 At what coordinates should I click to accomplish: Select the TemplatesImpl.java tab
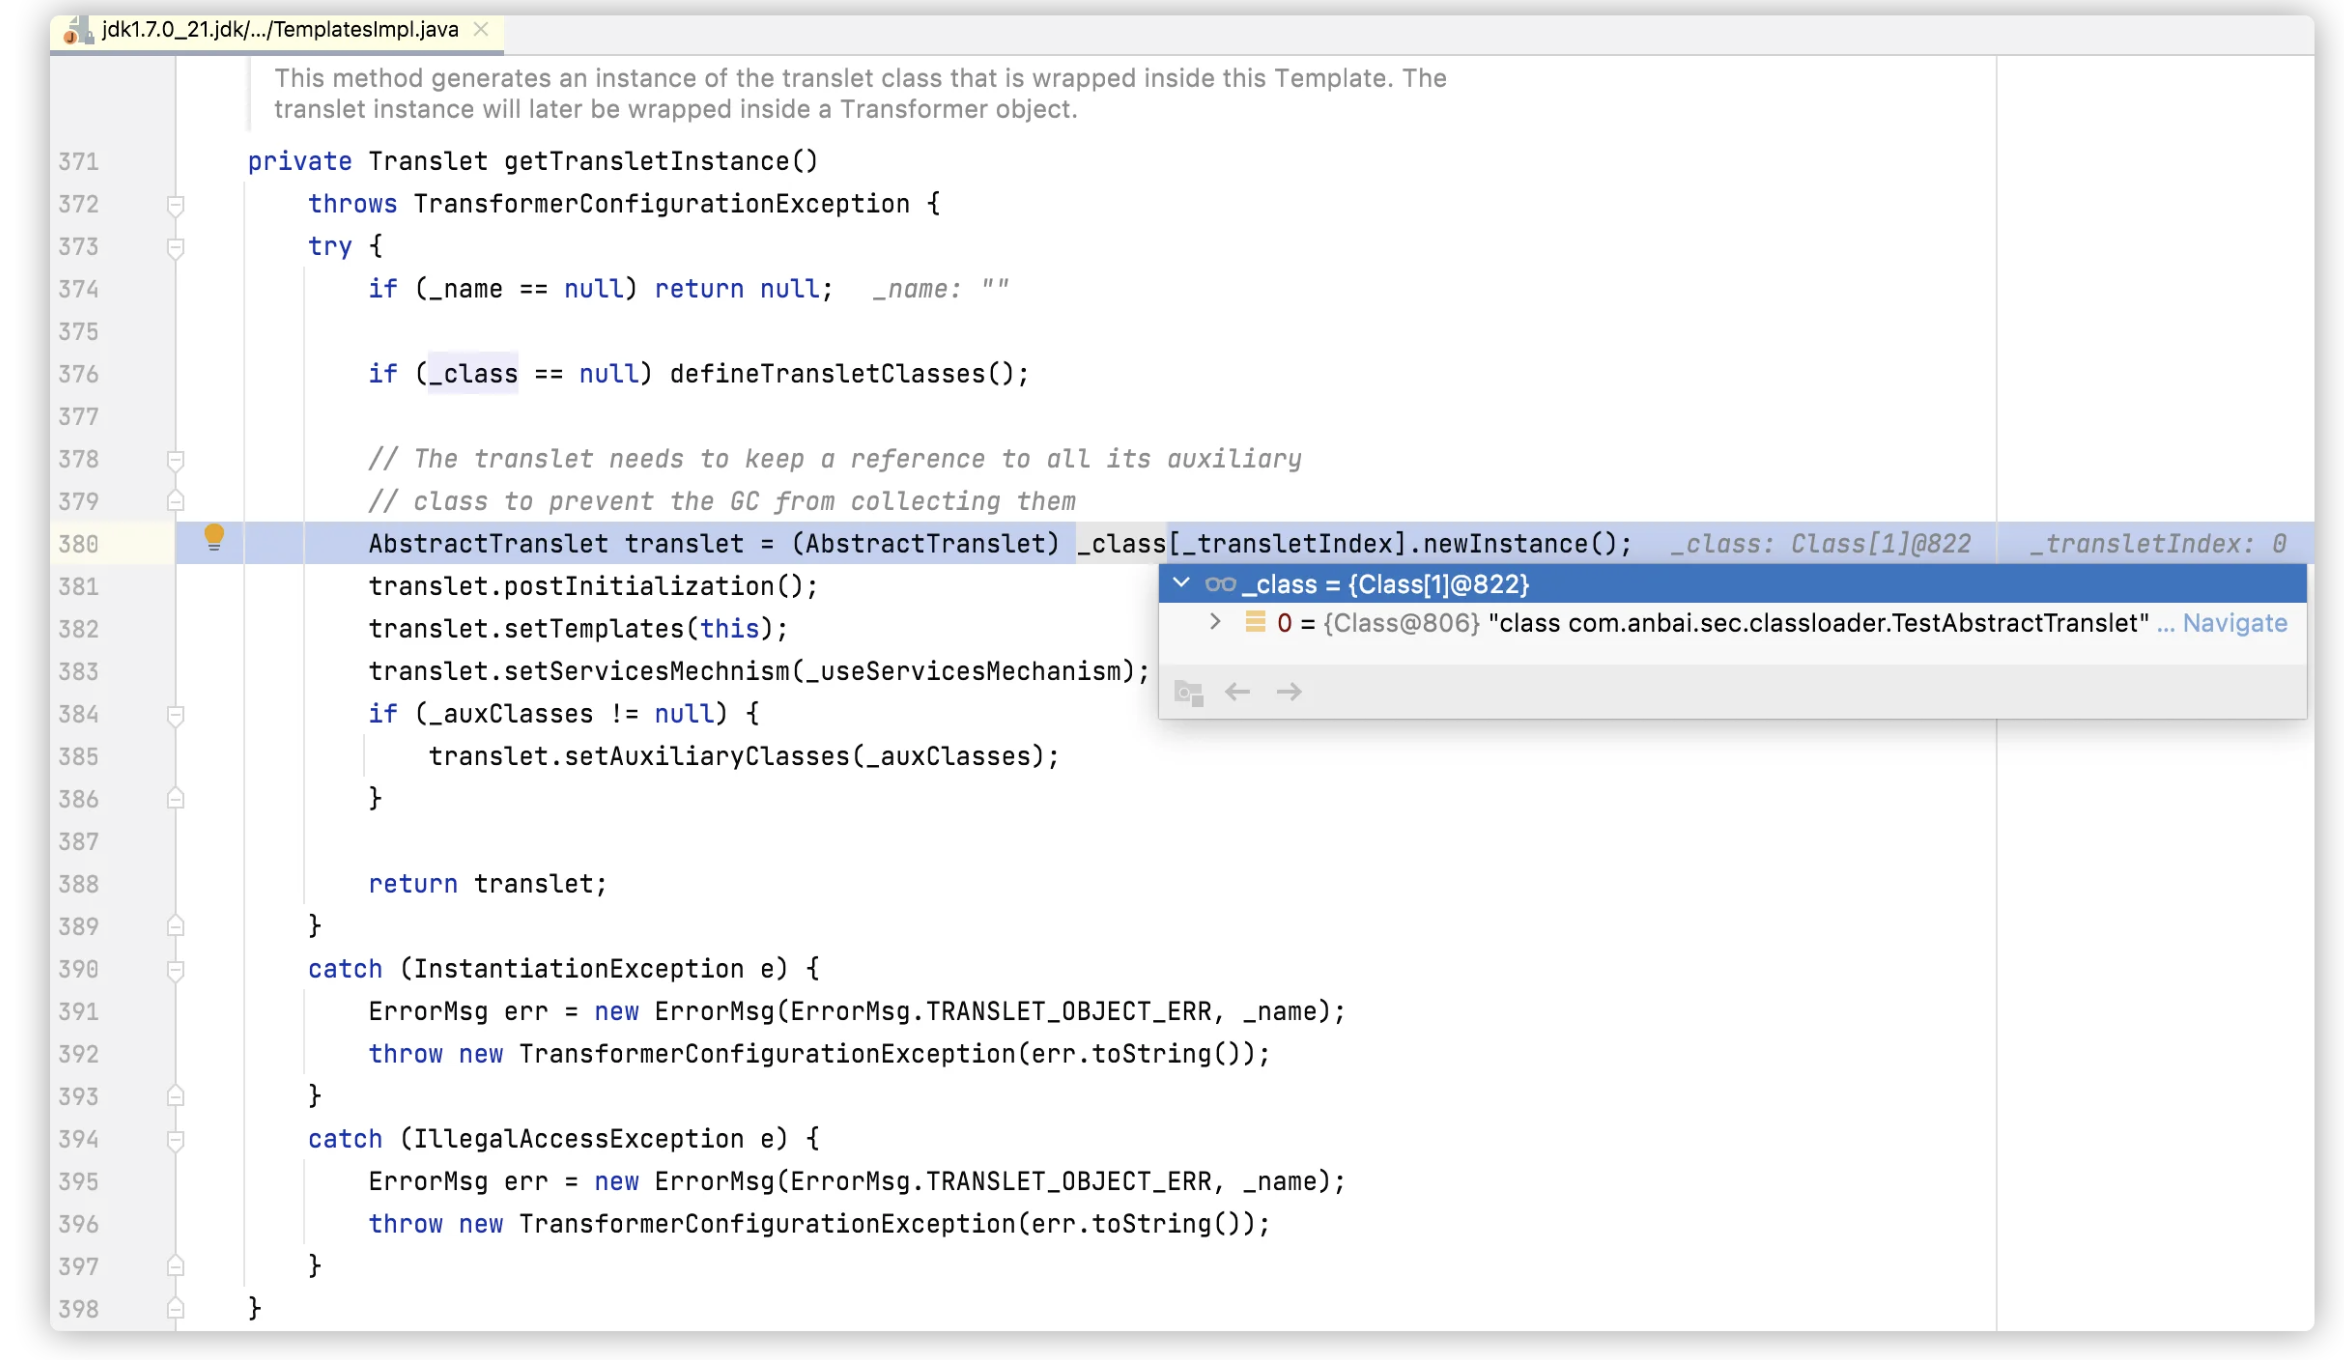(280, 30)
